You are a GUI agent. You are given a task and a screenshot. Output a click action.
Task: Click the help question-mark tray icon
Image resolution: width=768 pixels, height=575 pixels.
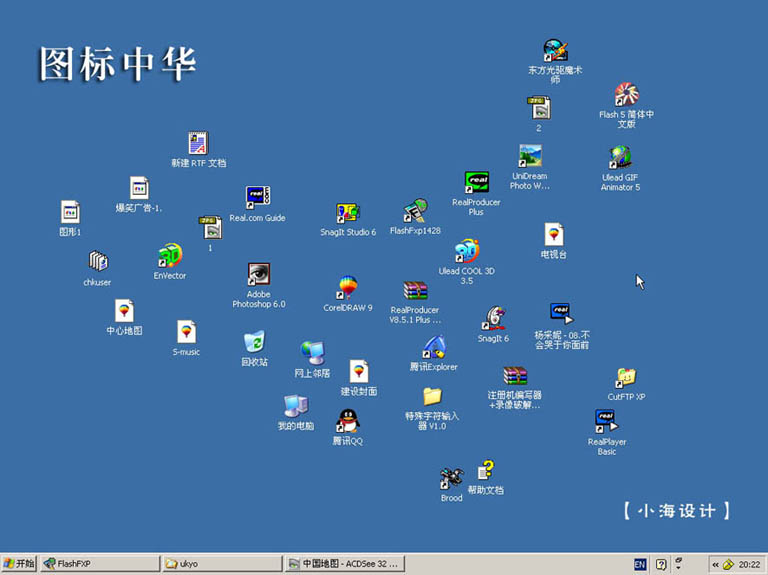(661, 564)
